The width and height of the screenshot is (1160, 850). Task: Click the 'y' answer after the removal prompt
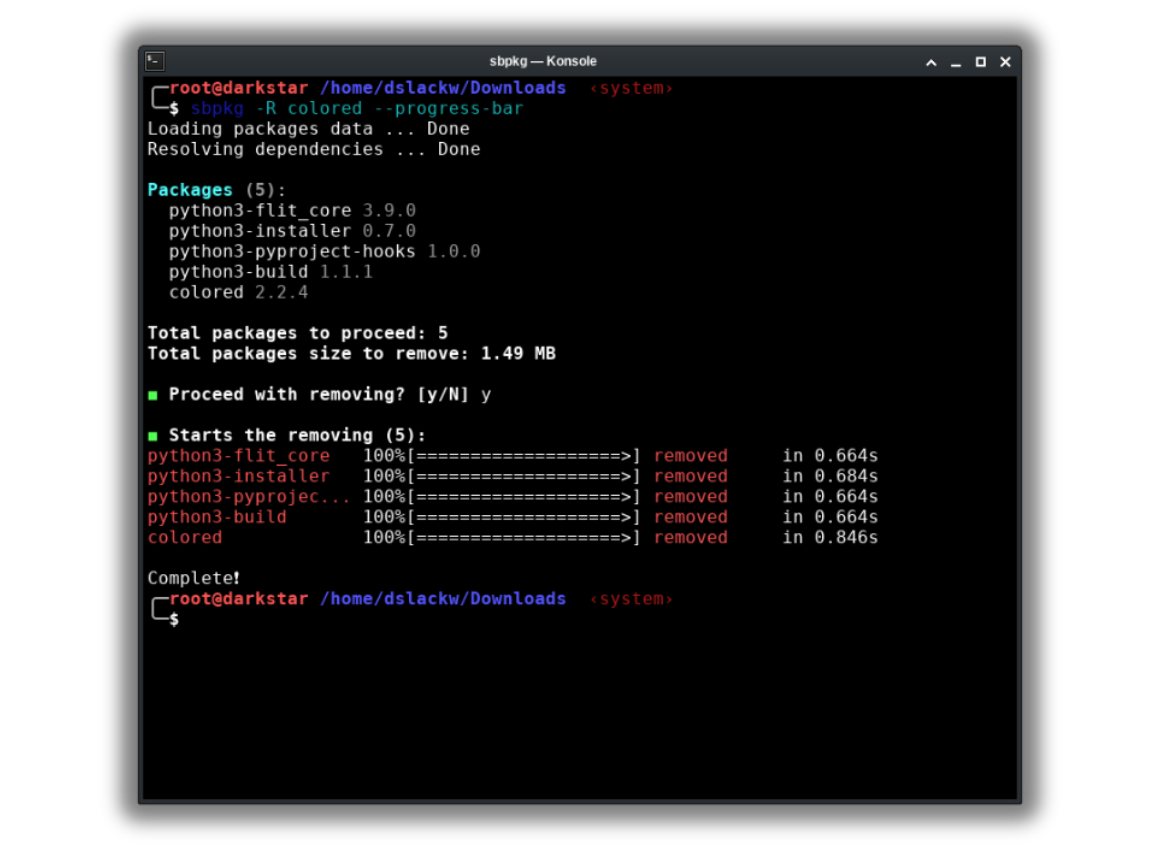487,394
